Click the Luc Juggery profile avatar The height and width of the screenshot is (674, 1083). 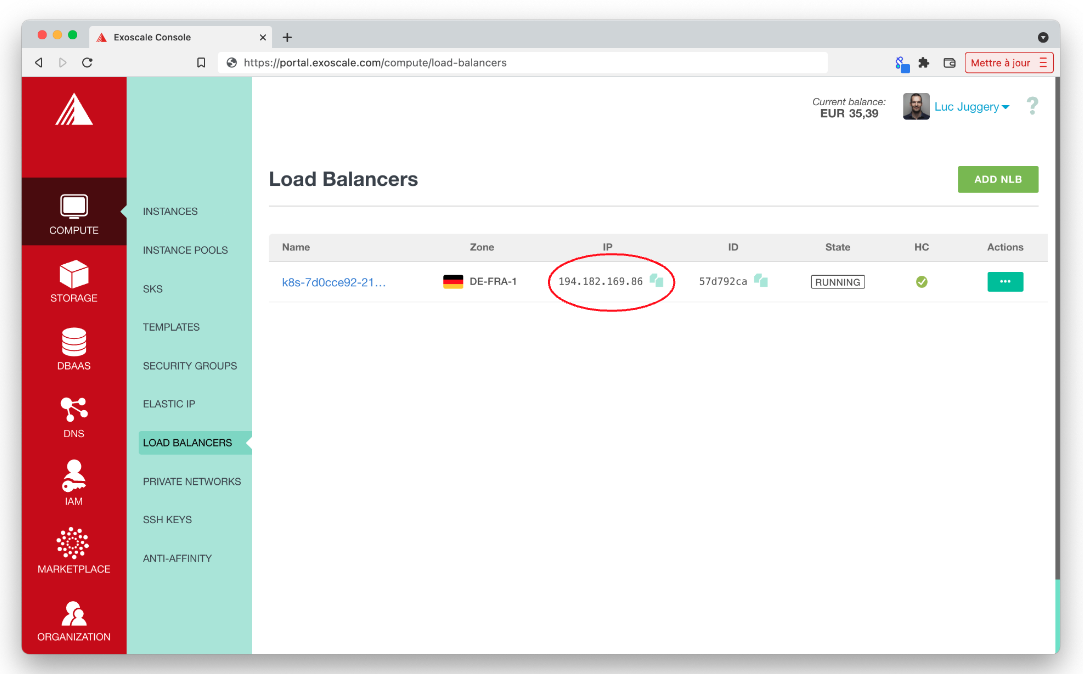click(916, 106)
